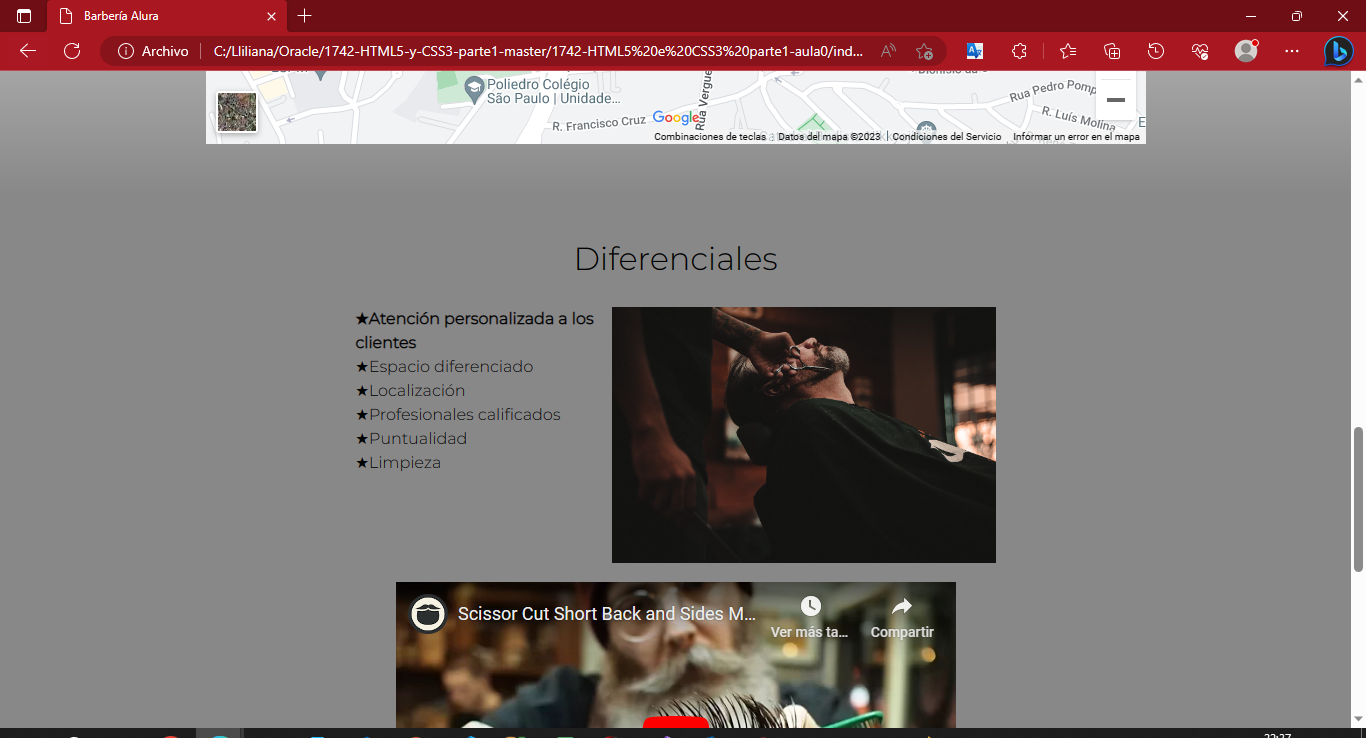Click the Profesionales calificados list item

(x=458, y=415)
